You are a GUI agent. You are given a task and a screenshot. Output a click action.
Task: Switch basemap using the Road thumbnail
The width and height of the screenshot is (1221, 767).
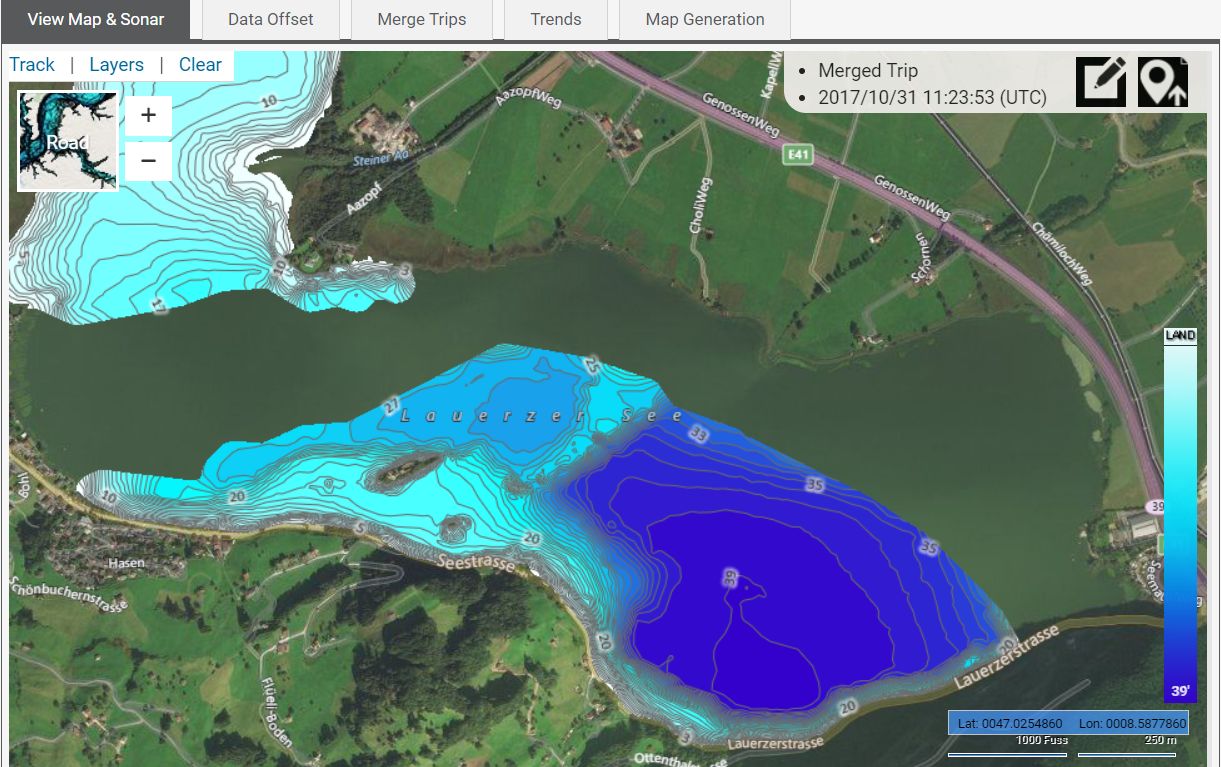67,141
